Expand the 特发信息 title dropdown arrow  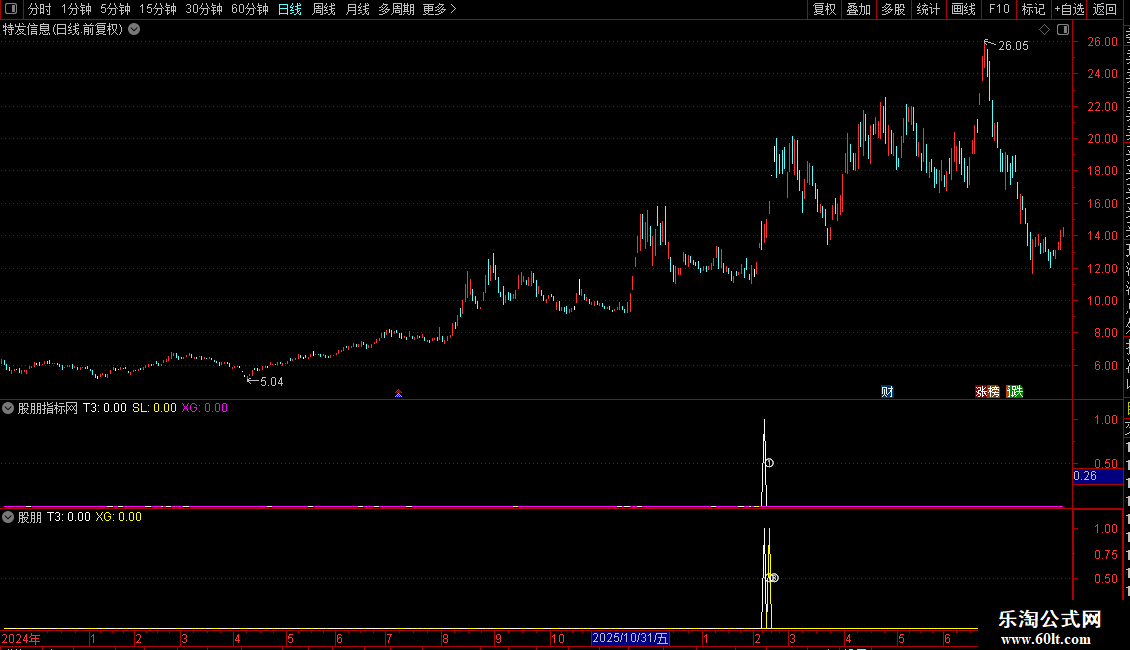134,30
